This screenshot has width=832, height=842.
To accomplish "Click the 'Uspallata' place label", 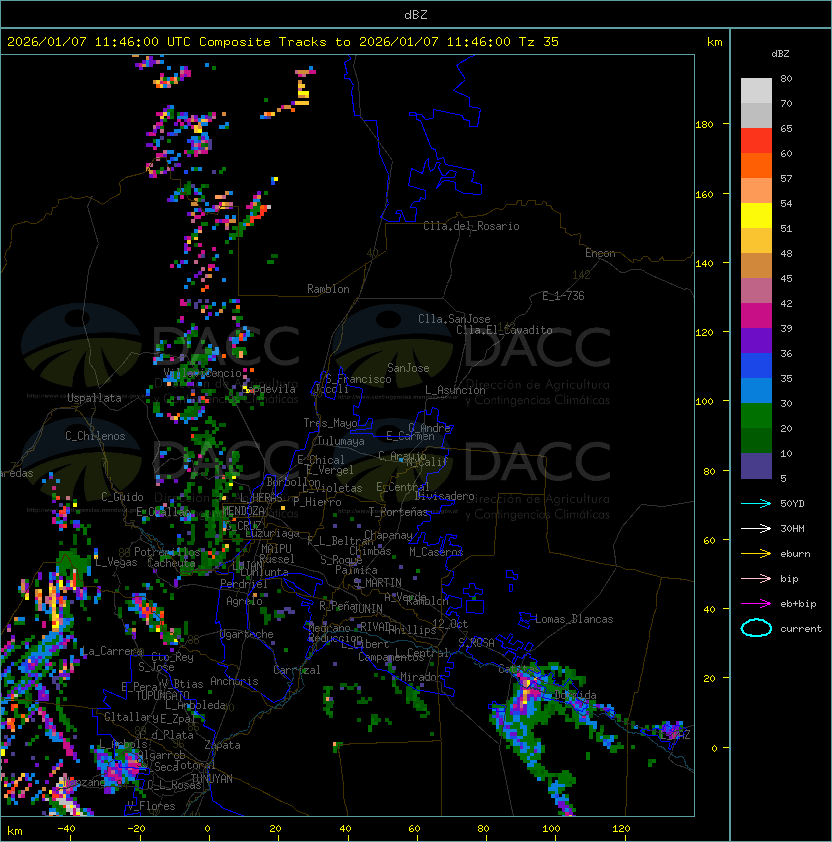I will 94,398.
